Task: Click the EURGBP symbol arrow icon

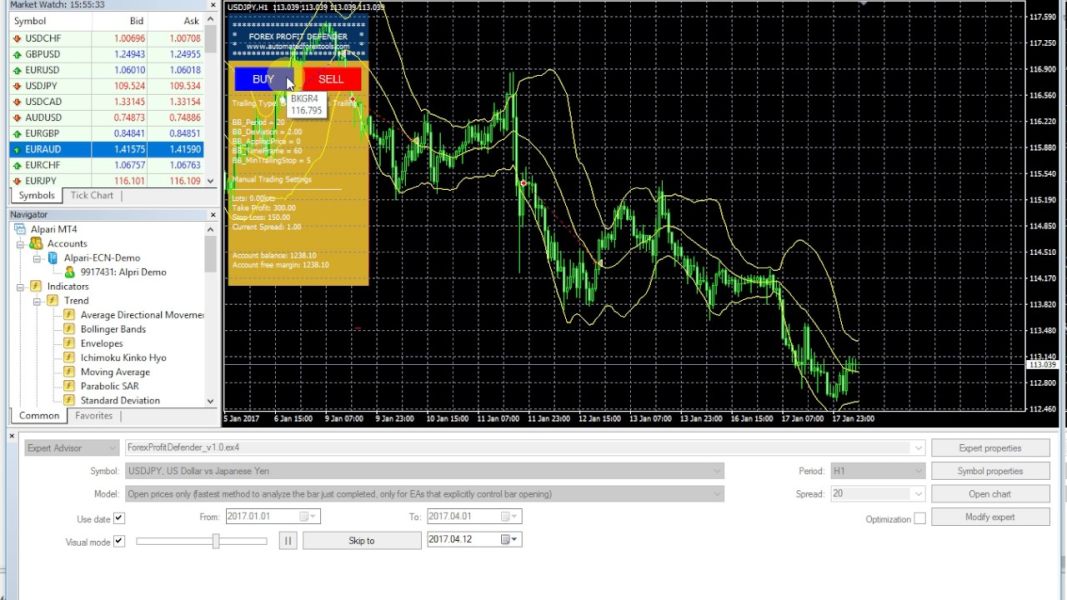Action: click(17, 134)
